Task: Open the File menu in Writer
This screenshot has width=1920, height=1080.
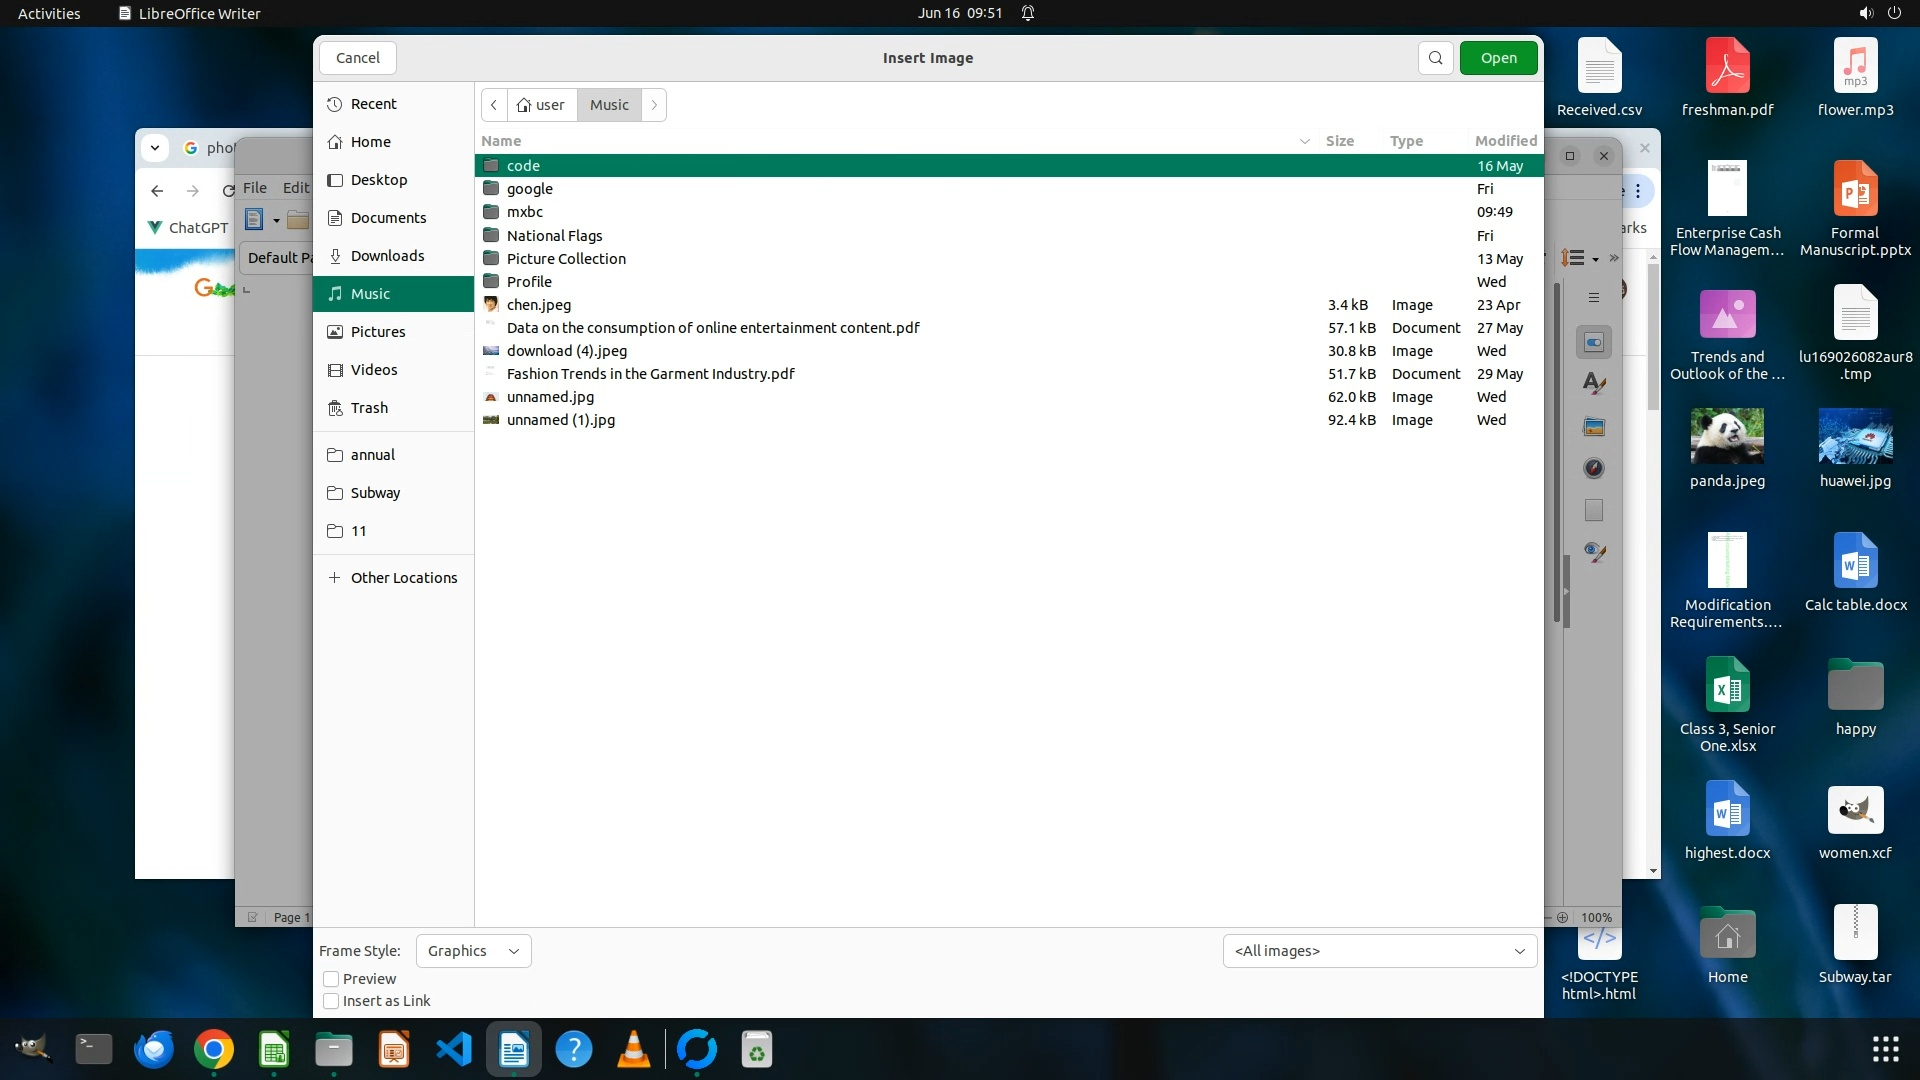Action: click(x=255, y=188)
